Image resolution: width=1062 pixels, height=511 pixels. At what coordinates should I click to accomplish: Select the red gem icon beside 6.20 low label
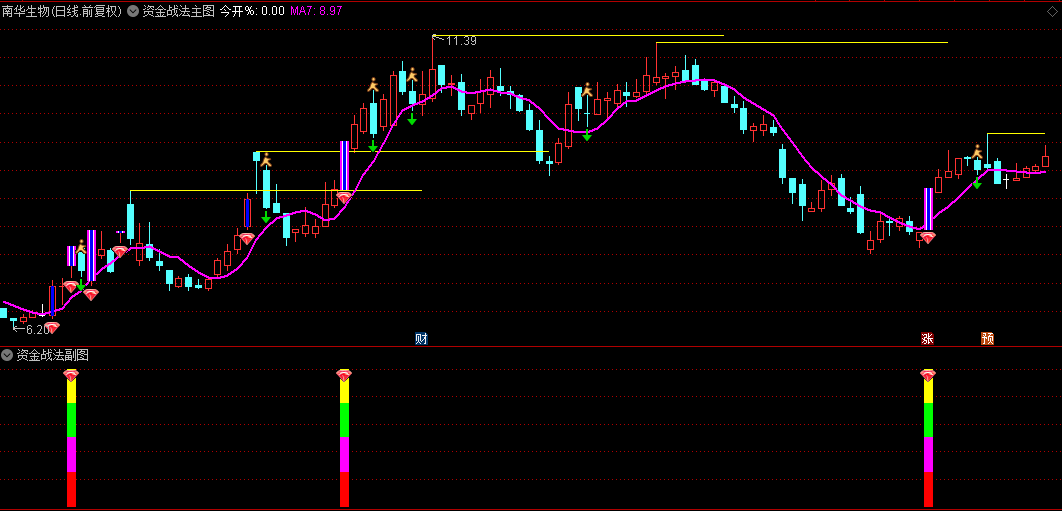point(51,327)
